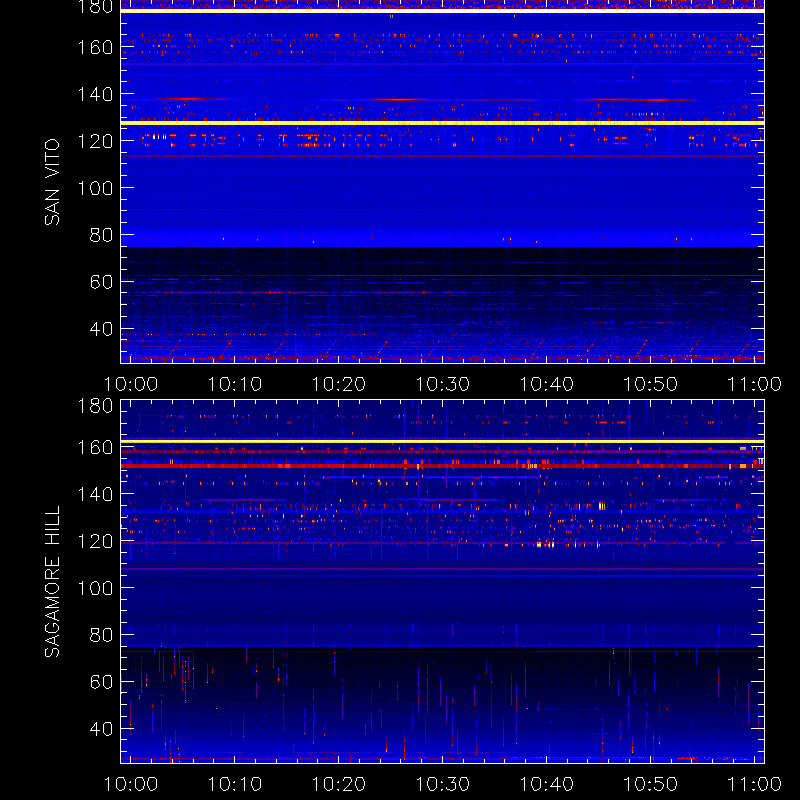This screenshot has height=800, width=800.
Task: Select 10:30 under the Sagamore Hill plot
Action: (443, 784)
